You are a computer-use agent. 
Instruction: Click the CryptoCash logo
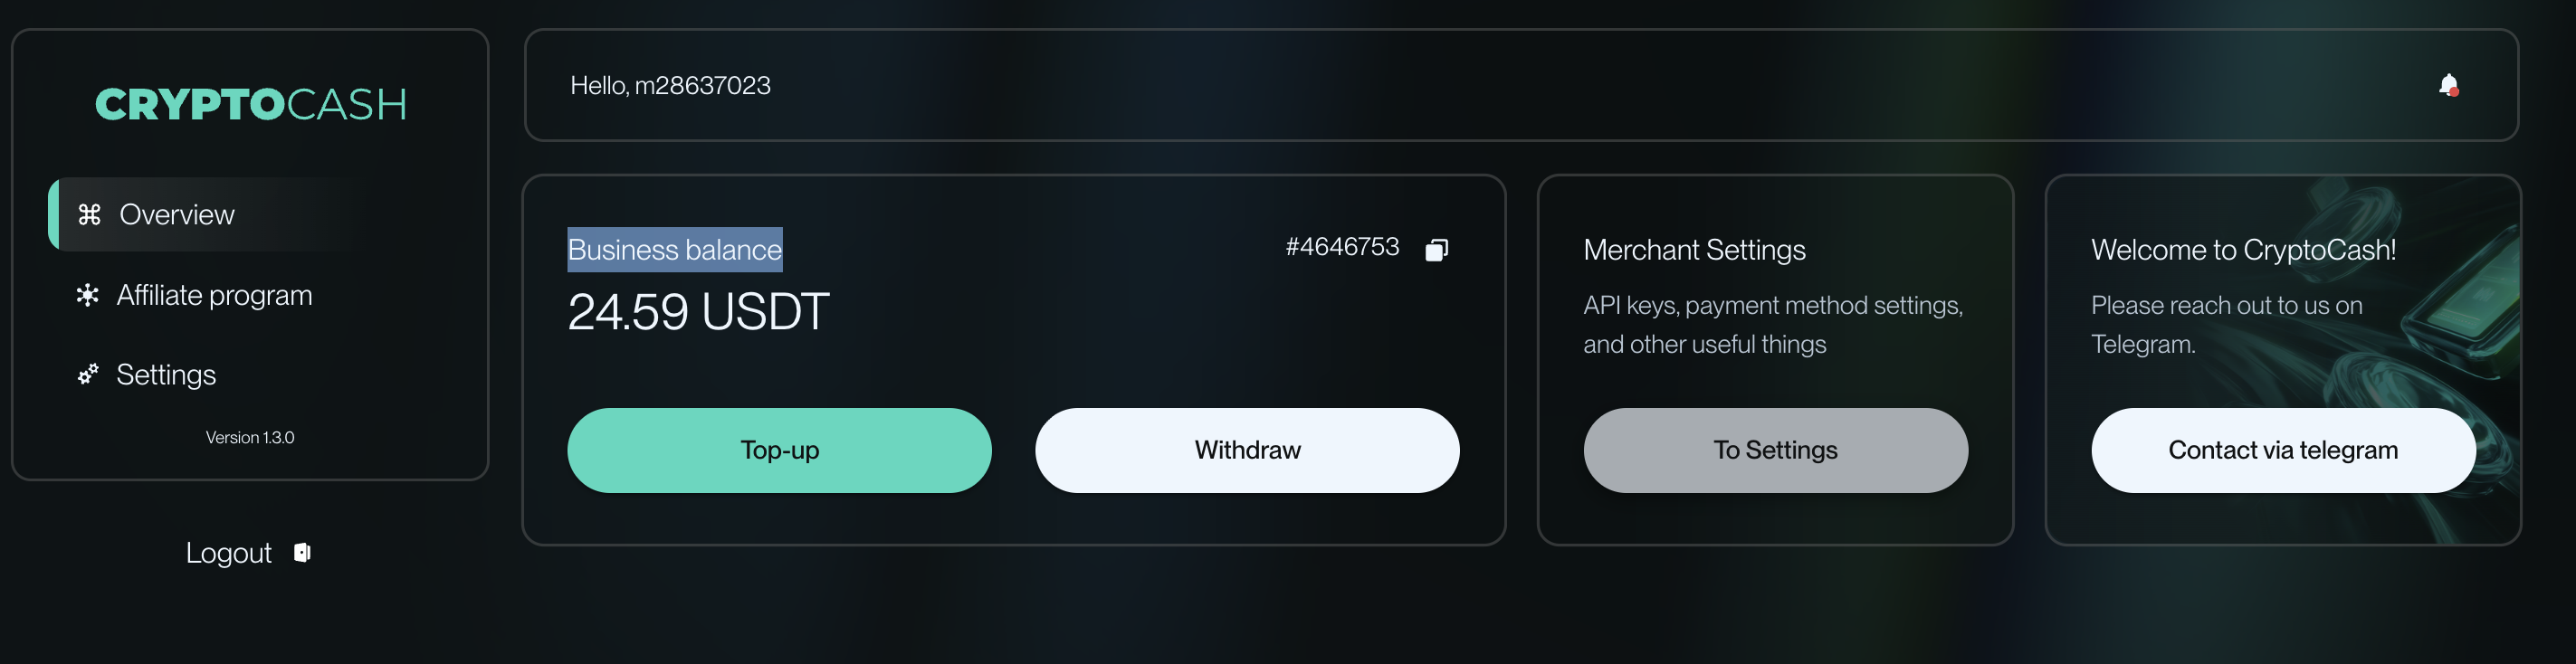tap(250, 105)
